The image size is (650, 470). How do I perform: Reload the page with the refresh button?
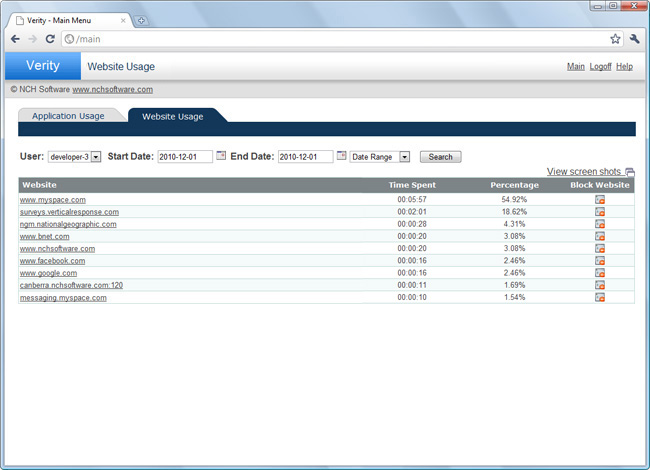pos(50,39)
